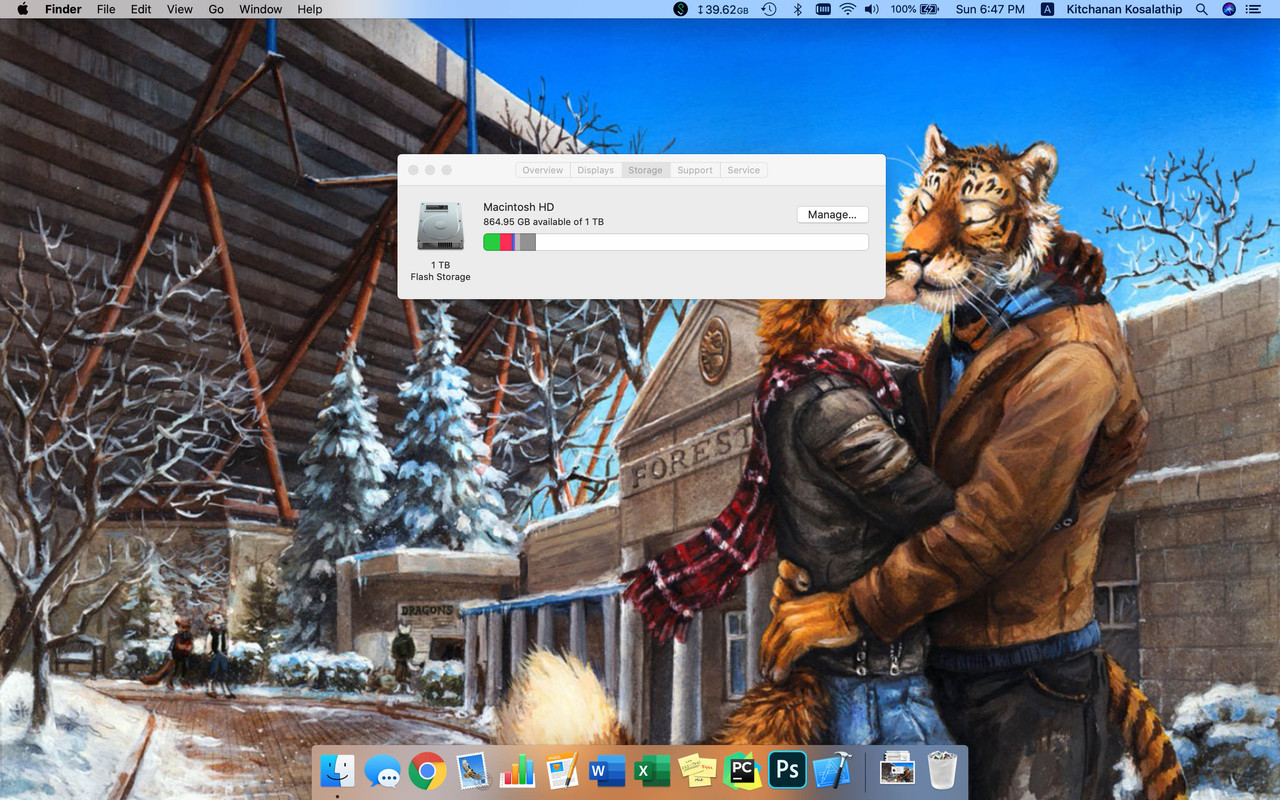This screenshot has height=800, width=1280.
Task: Show battery status at 100%
Action: [x=915, y=9]
